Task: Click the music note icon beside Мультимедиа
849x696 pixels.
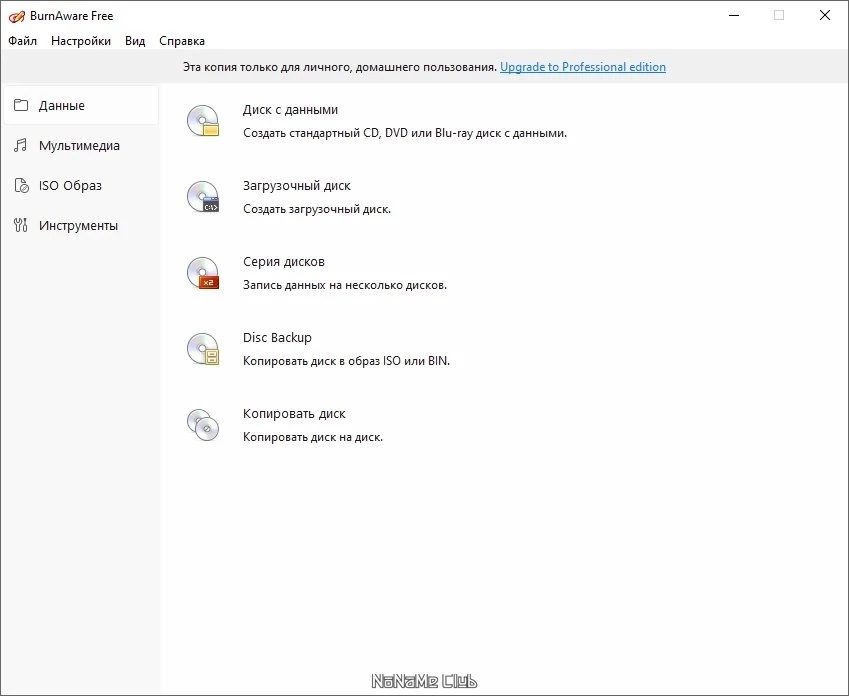Action: [21, 145]
